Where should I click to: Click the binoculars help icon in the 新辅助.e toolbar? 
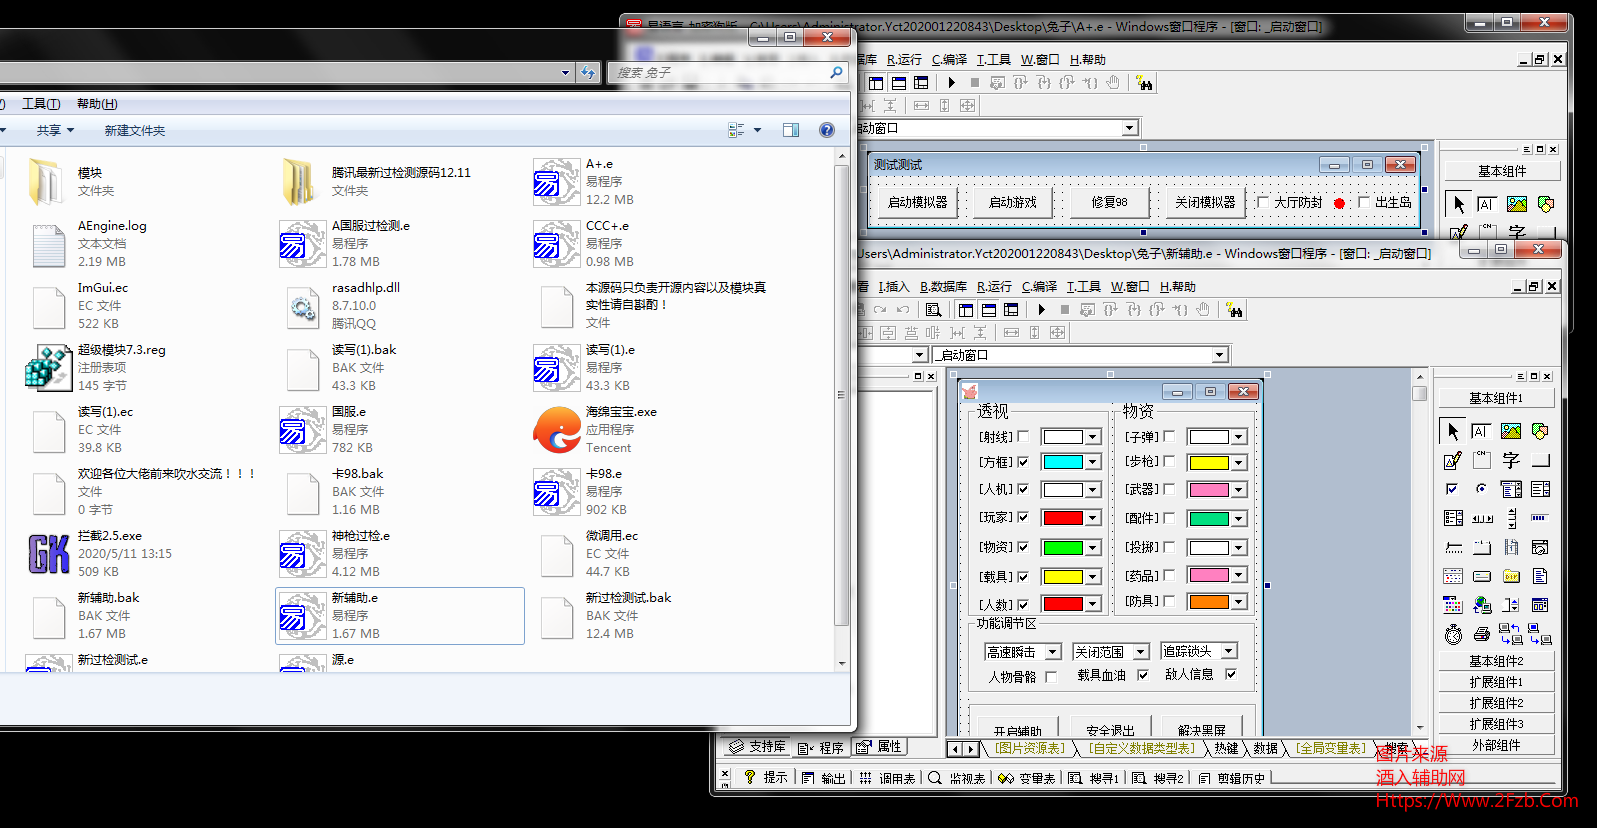click(1235, 310)
